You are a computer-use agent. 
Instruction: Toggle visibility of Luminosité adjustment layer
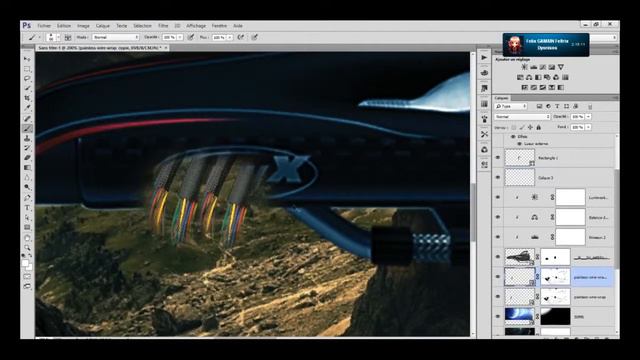(498, 197)
